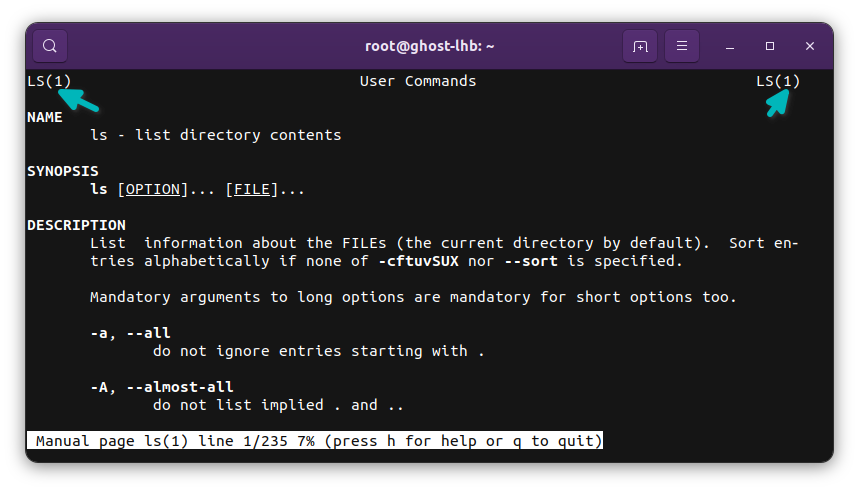Open the terminal search icon
Screen dimensions: 859x491
click(x=50, y=46)
